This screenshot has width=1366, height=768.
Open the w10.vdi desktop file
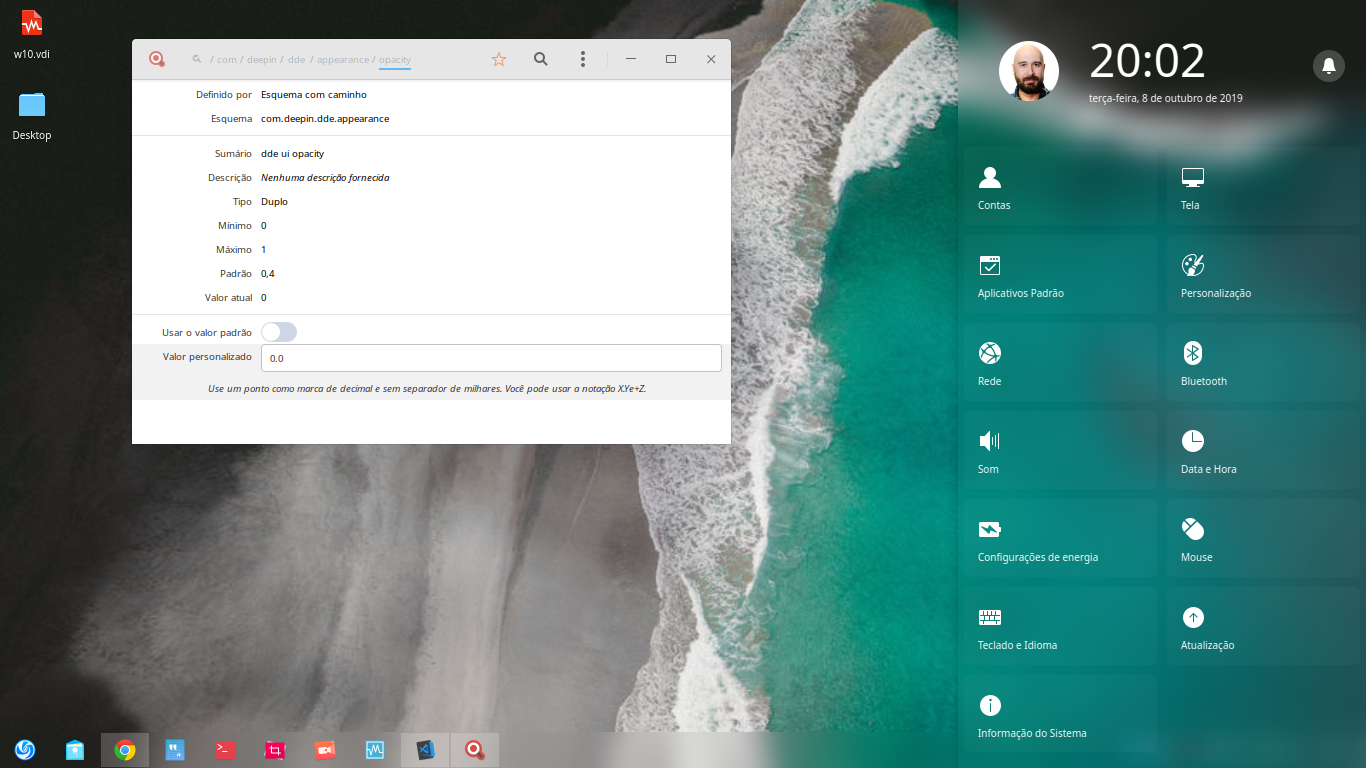pyautogui.click(x=32, y=33)
